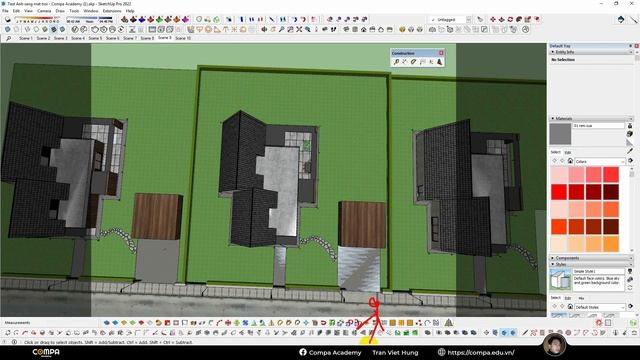Click the Compa Academy Facebook link

pos(330,352)
